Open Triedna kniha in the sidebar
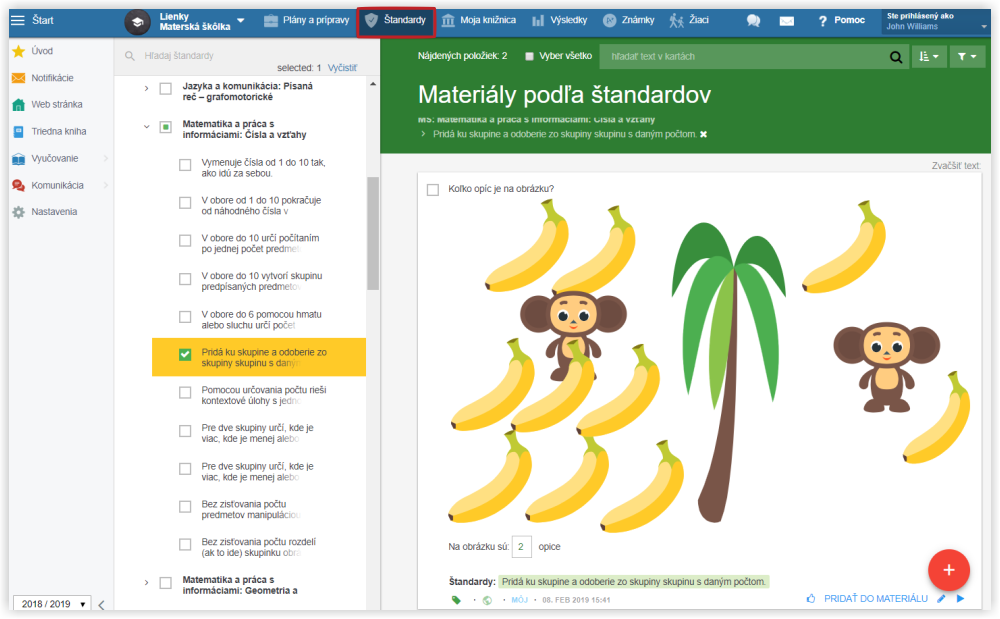This screenshot has width=1000, height=619. 59,131
